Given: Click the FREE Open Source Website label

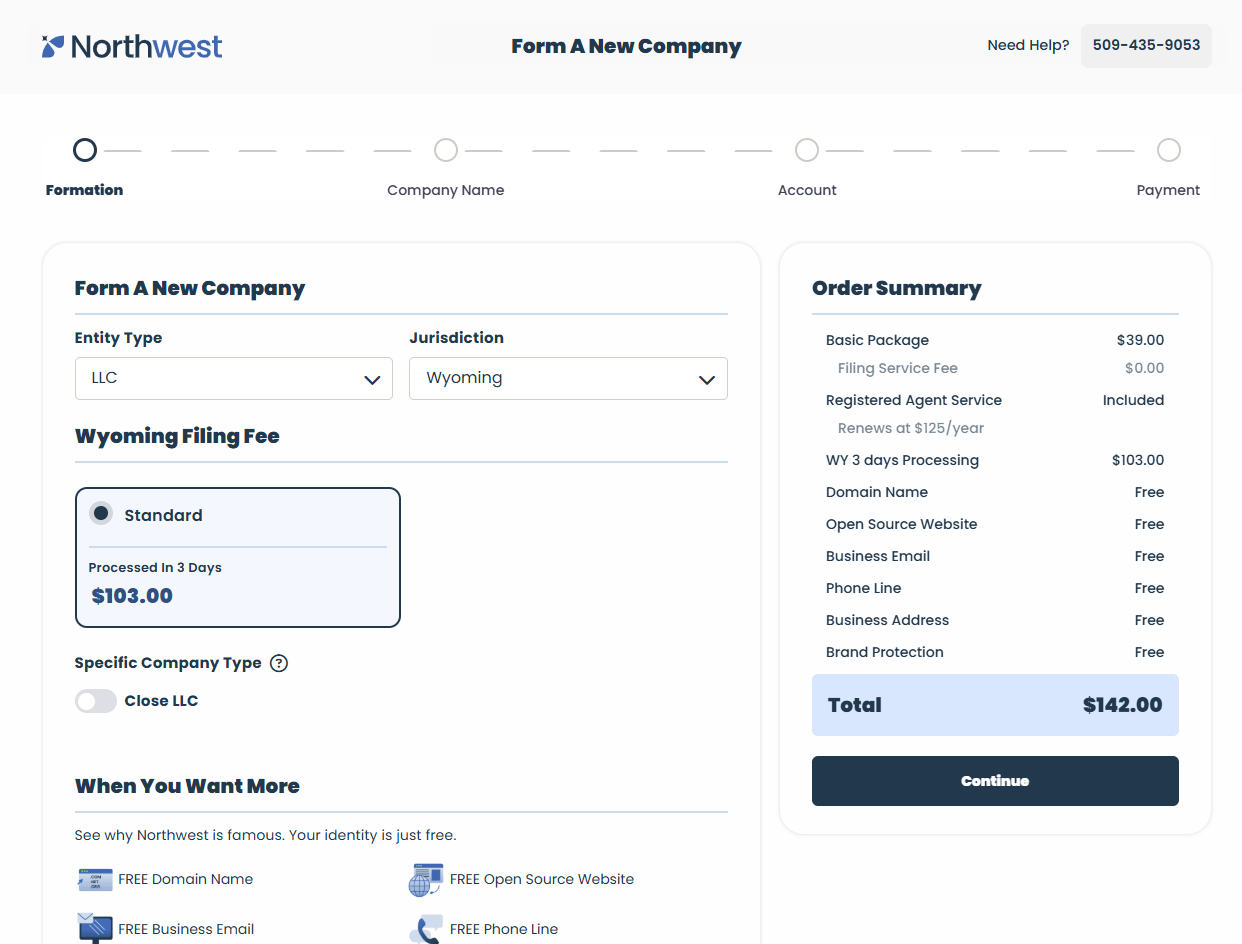Looking at the screenshot, I should click(x=542, y=879).
